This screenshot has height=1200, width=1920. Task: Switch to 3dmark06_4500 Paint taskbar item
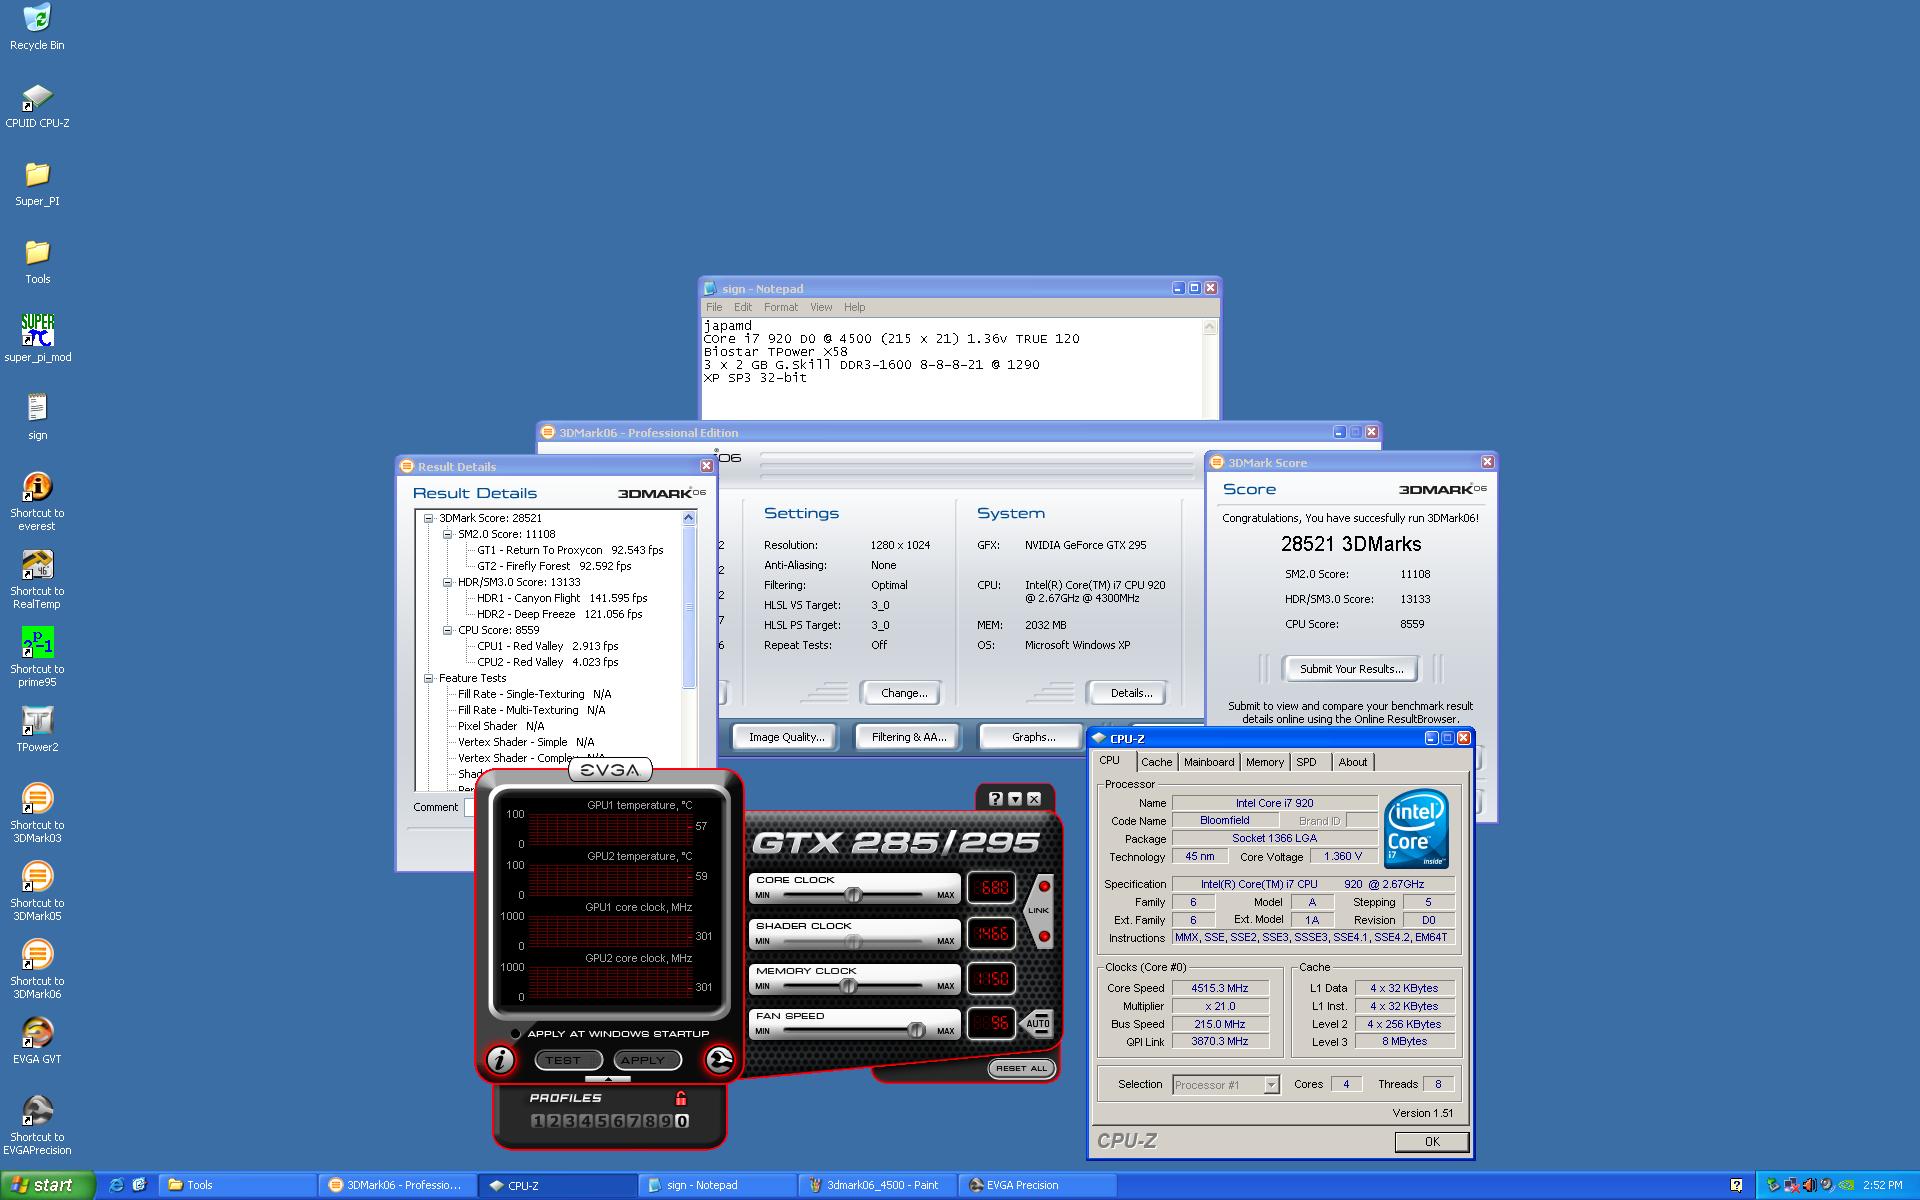click(x=875, y=1185)
